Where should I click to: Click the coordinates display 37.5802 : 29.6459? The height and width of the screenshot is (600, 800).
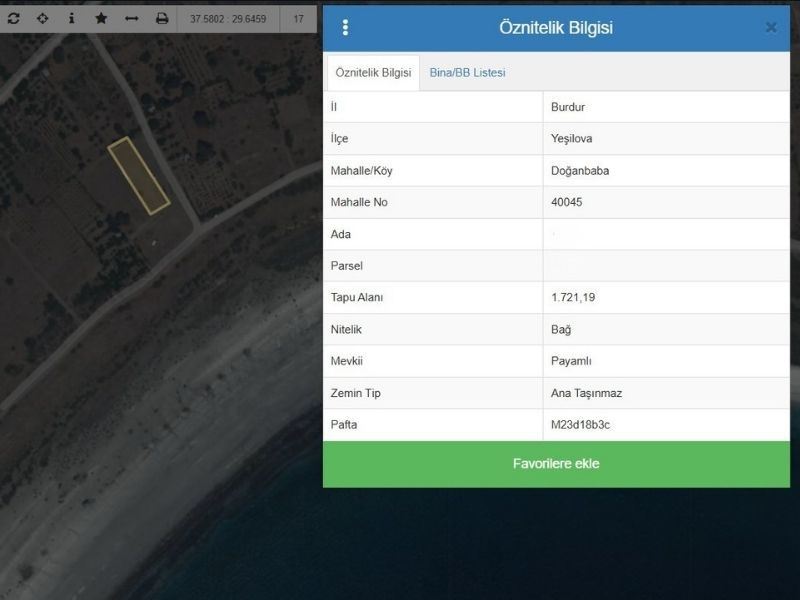tap(228, 18)
